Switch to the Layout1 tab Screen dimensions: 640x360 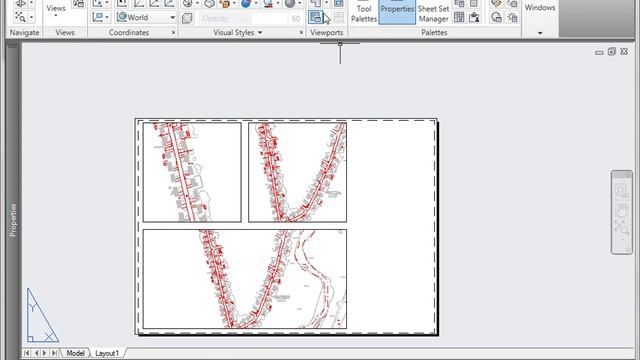pyautogui.click(x=107, y=353)
